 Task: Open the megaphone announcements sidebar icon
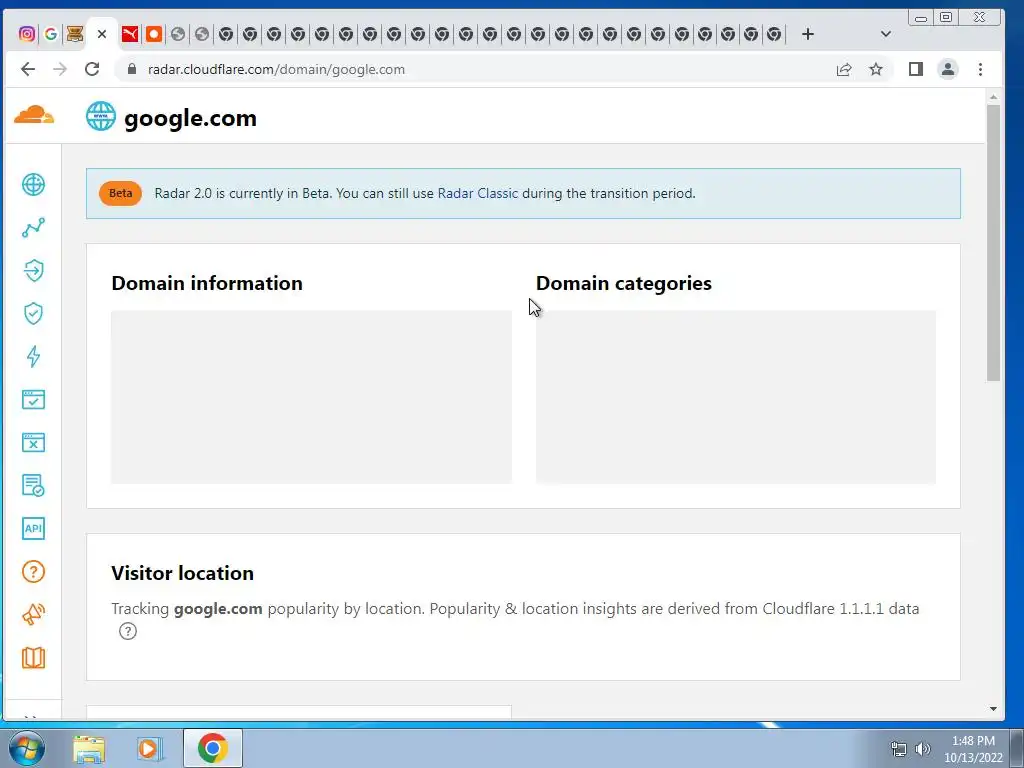[x=33, y=615]
